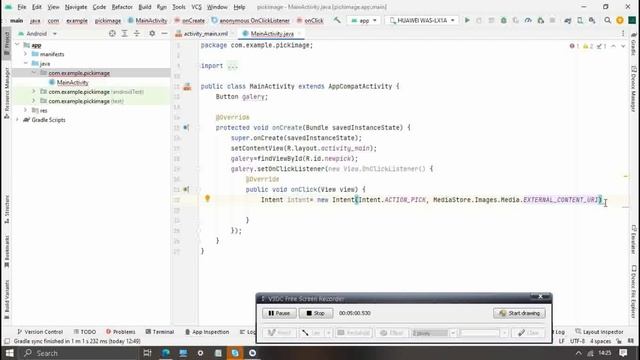
Task: Click the gutter override icon beside onCreate
Action: tap(186, 128)
